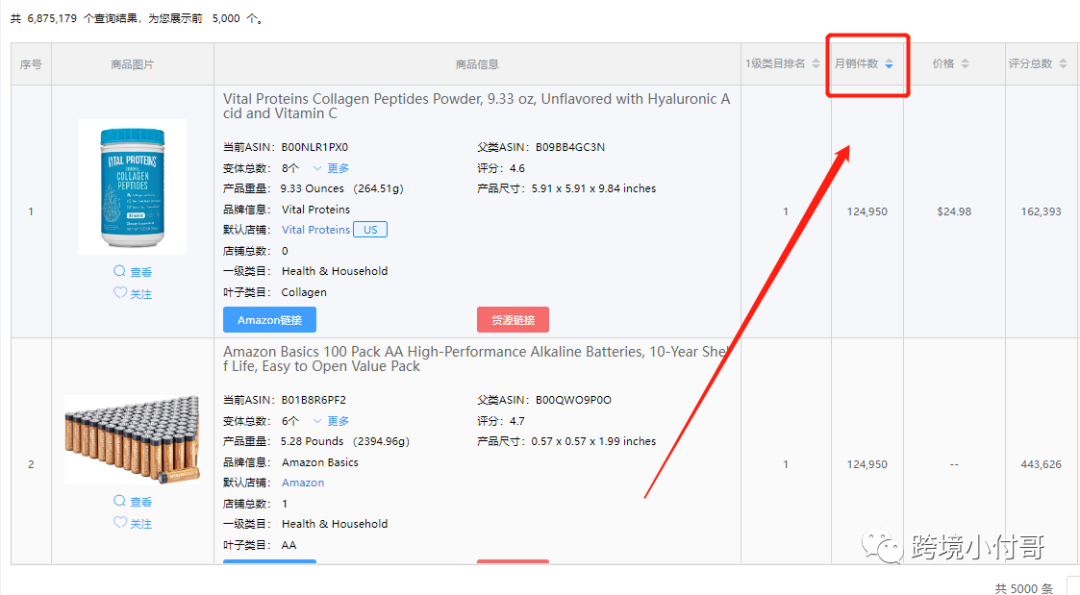Click weight 5.28 Pounds (2394.96g) text
The image size is (1080, 595).
click(x=345, y=441)
